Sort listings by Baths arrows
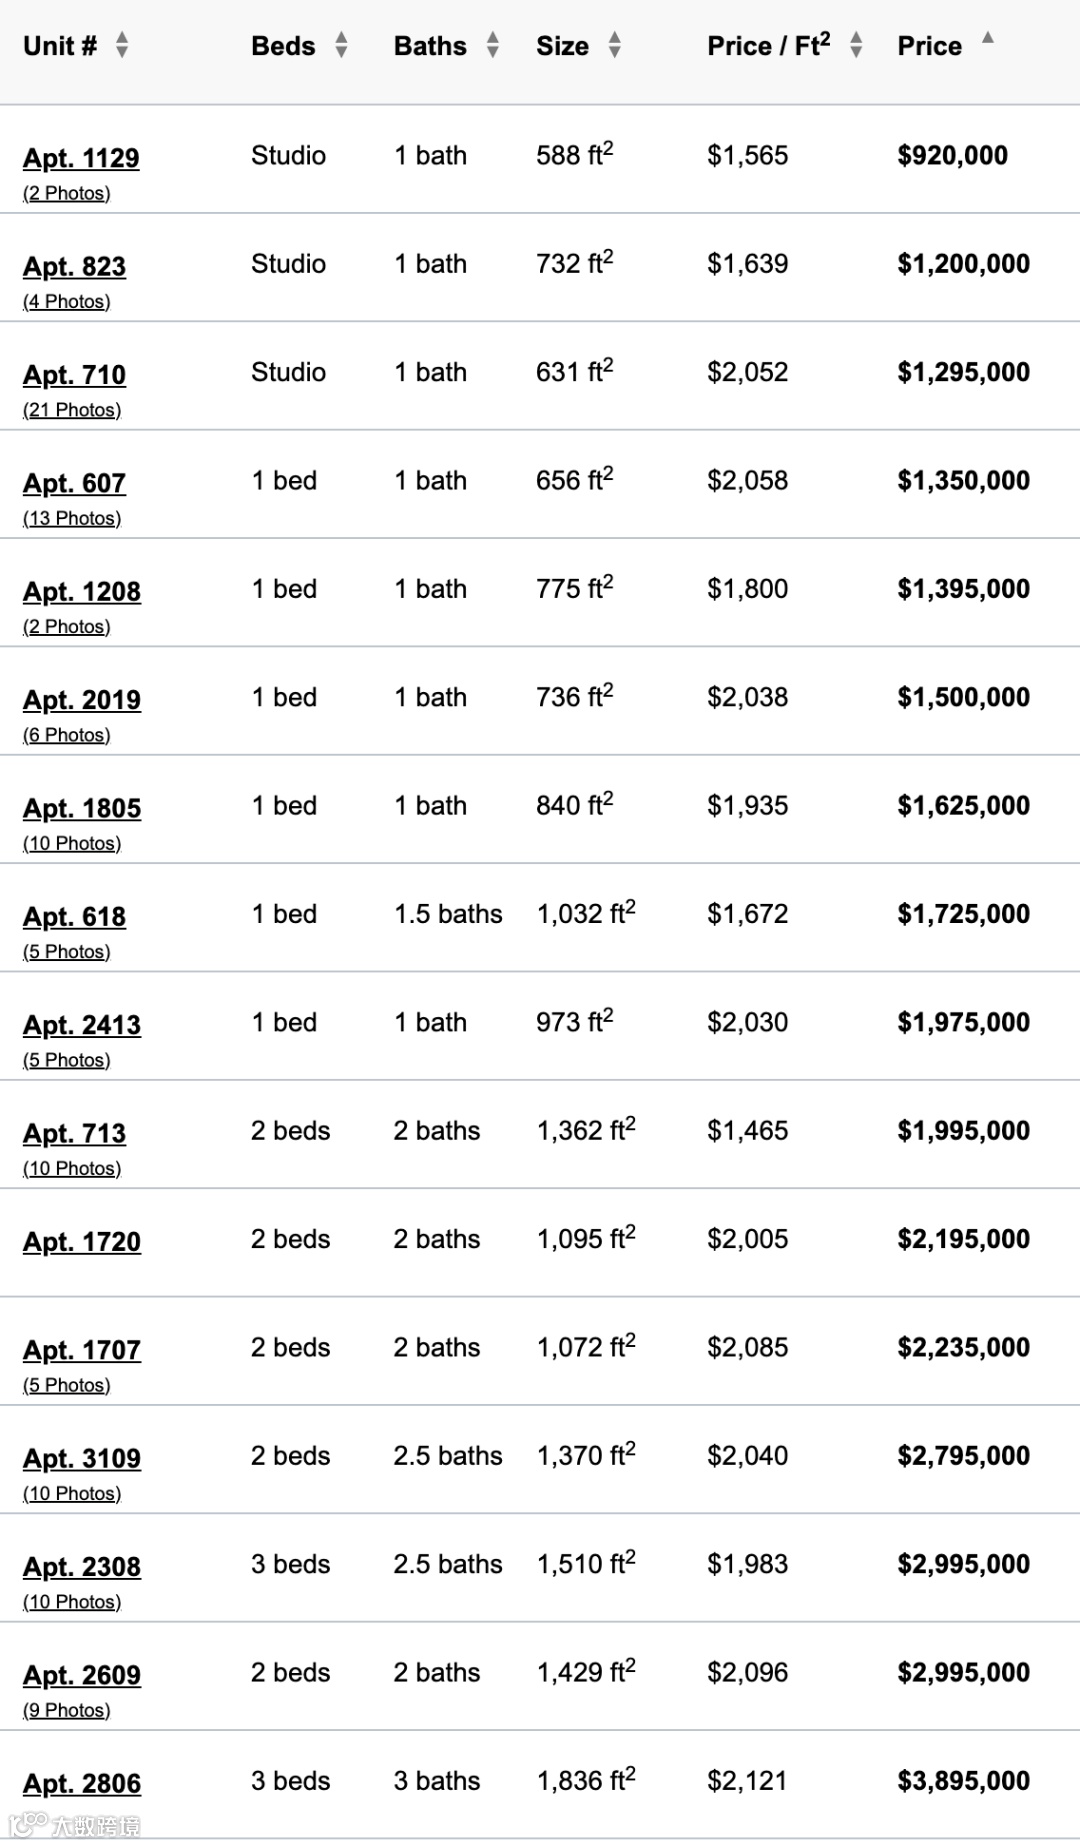The image size is (1080, 1846). 492,45
